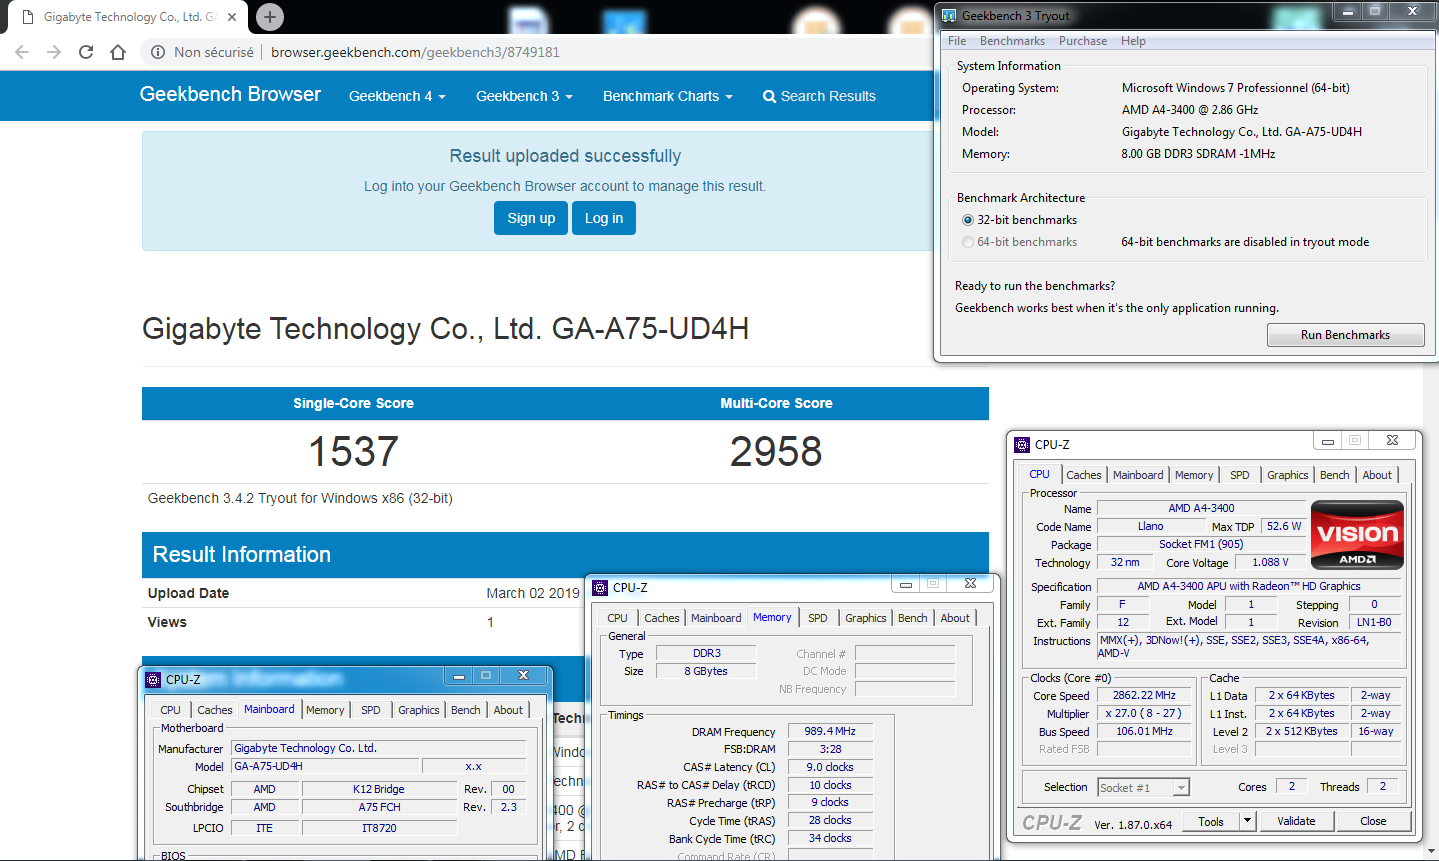Open the File menu in Geekbench
Image resolution: width=1439 pixels, height=861 pixels.
[957, 41]
